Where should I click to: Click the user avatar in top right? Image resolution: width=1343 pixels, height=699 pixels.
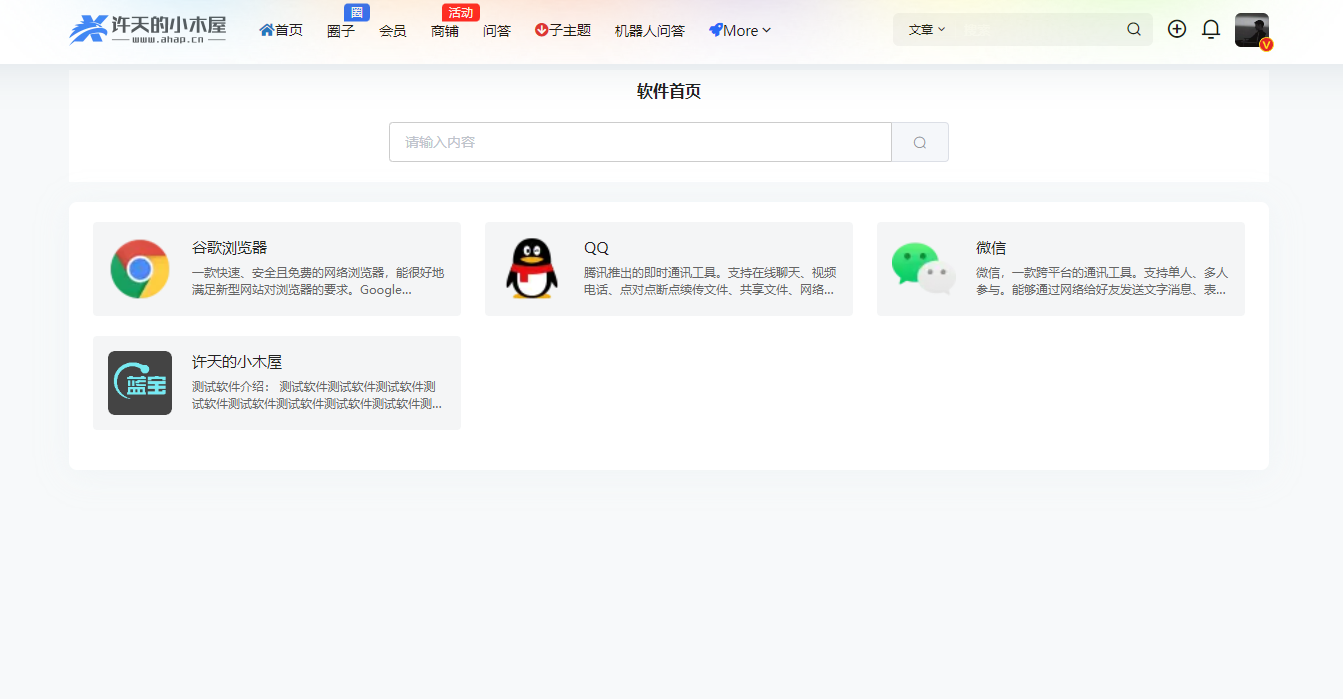point(1251,30)
